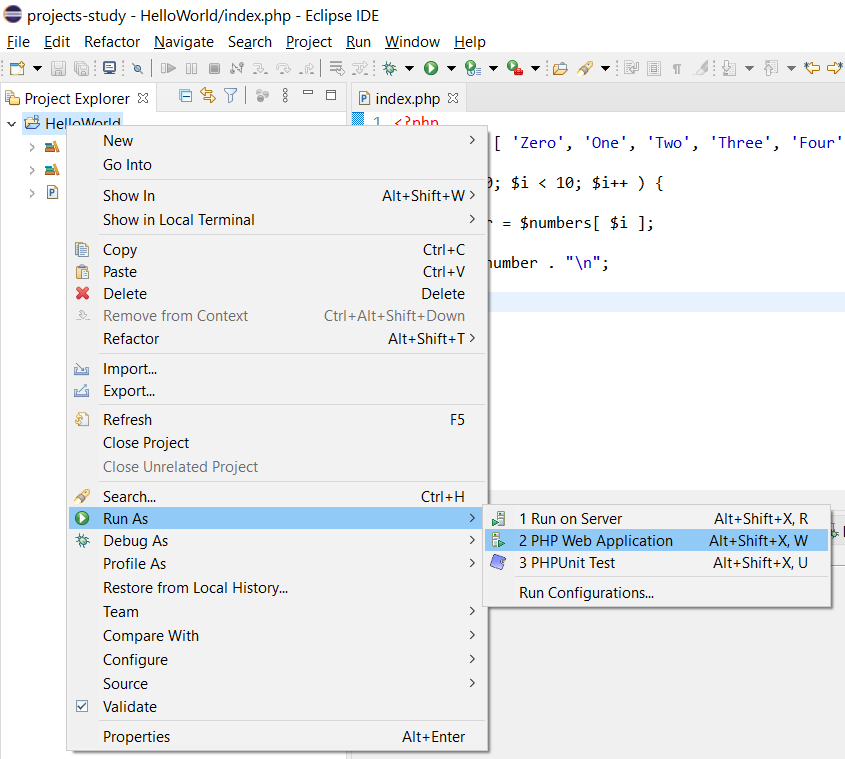Screen dimensions: 845x759
Task: Click the Open Task folder icon
Action: pos(560,68)
